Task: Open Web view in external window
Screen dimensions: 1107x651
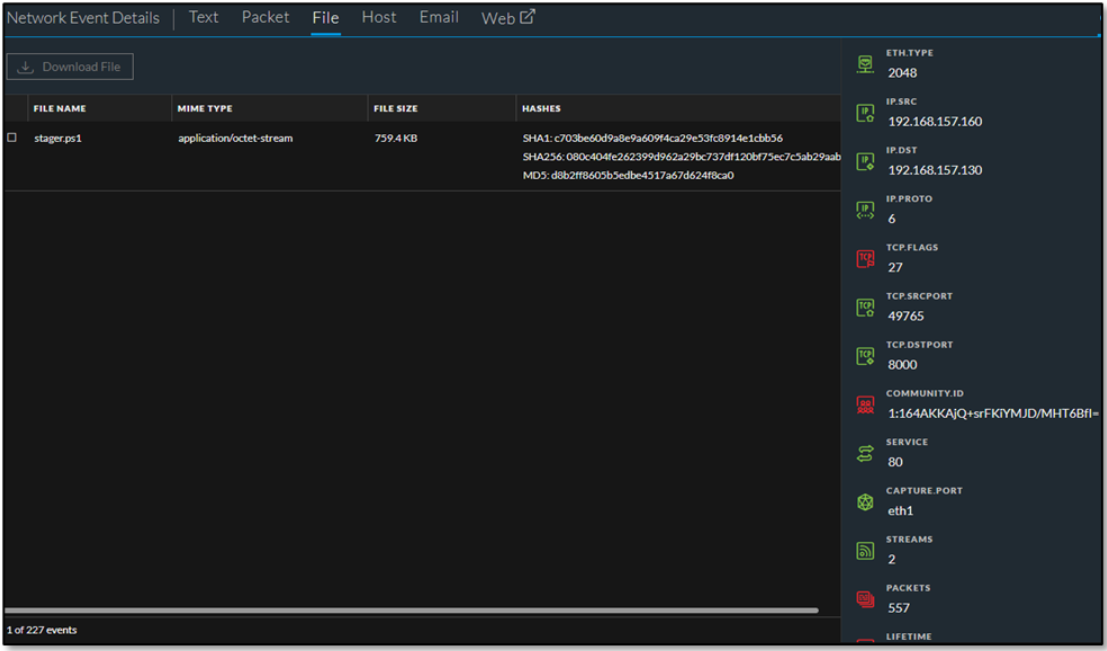Action: tap(508, 18)
